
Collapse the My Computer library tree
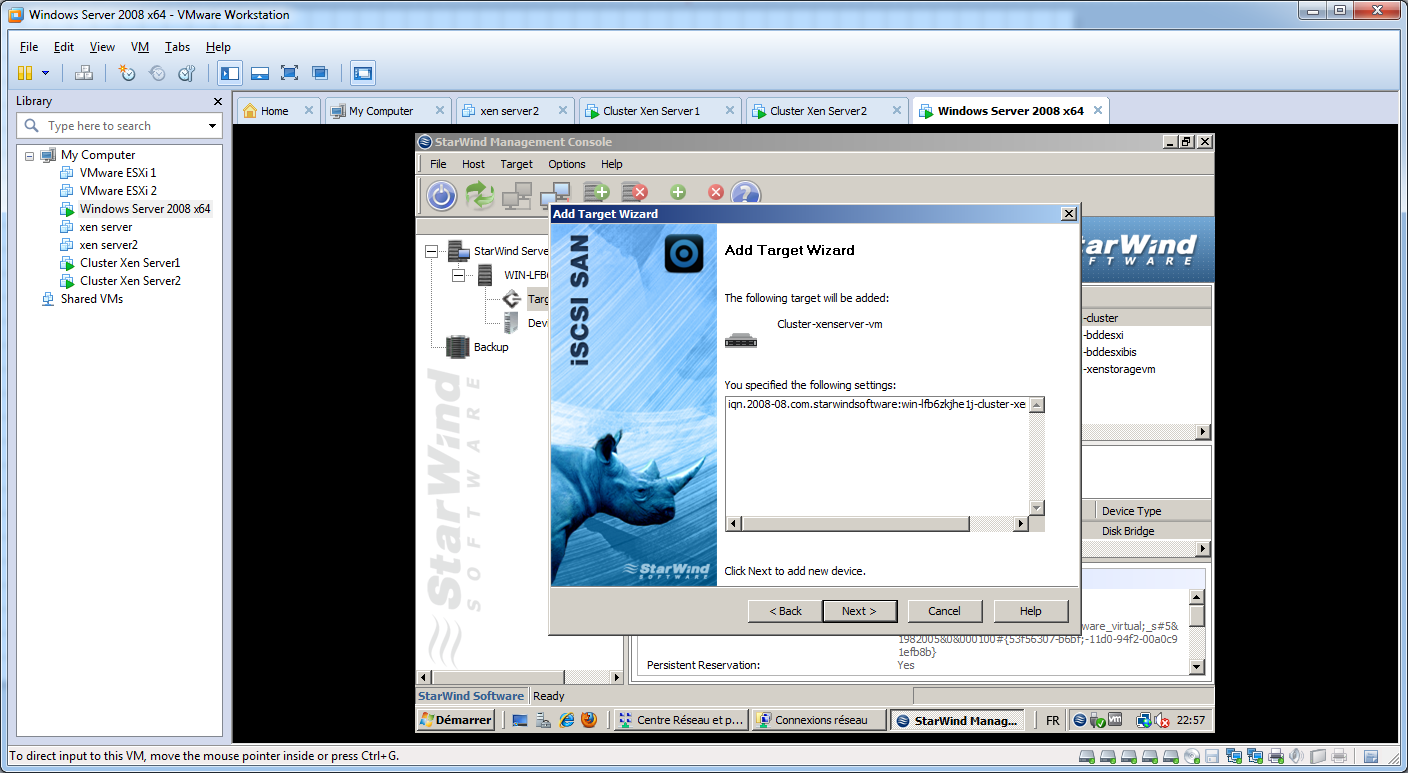(x=30, y=156)
